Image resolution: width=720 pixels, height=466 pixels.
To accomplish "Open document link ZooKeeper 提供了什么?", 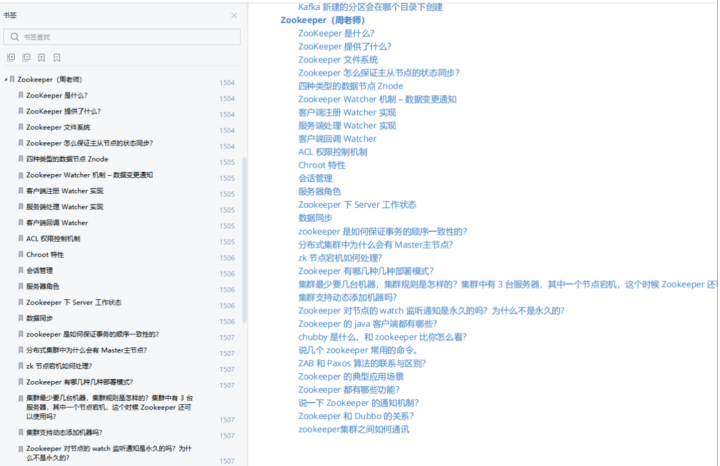I will coord(345,46).
